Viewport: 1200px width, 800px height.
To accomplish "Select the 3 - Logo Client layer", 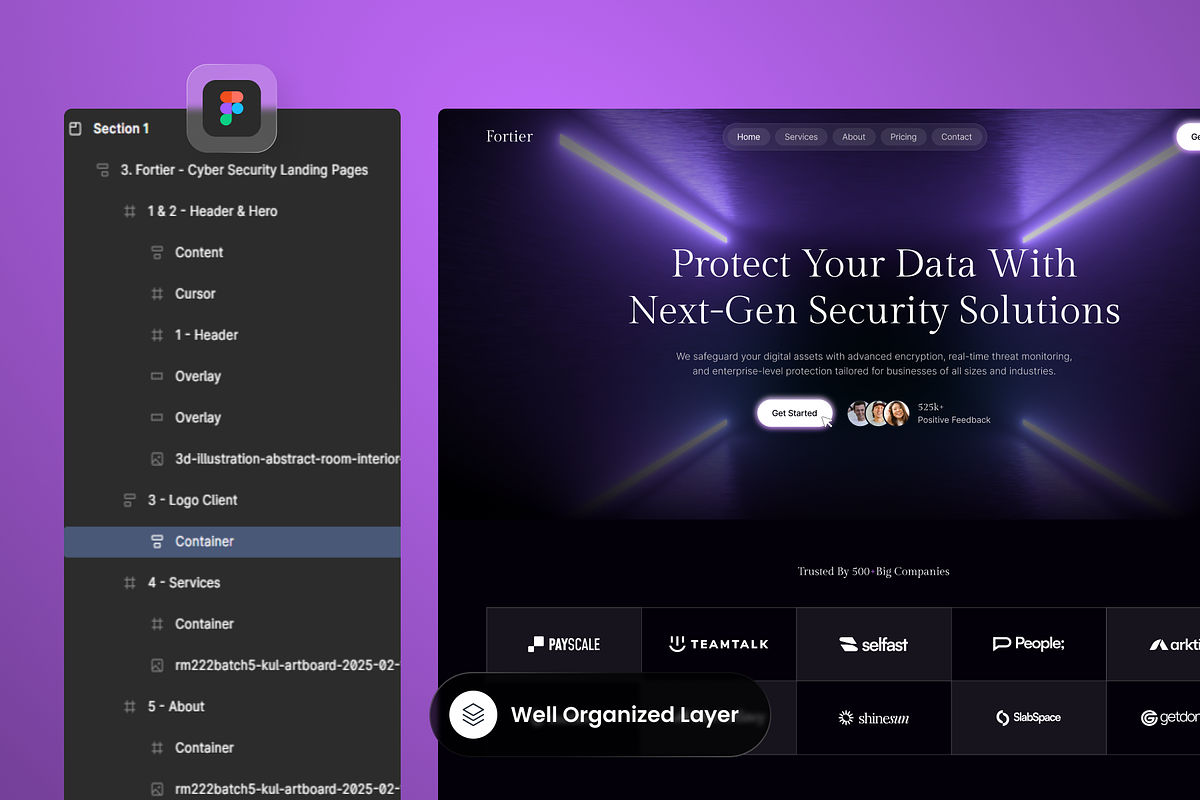I will coord(232,500).
